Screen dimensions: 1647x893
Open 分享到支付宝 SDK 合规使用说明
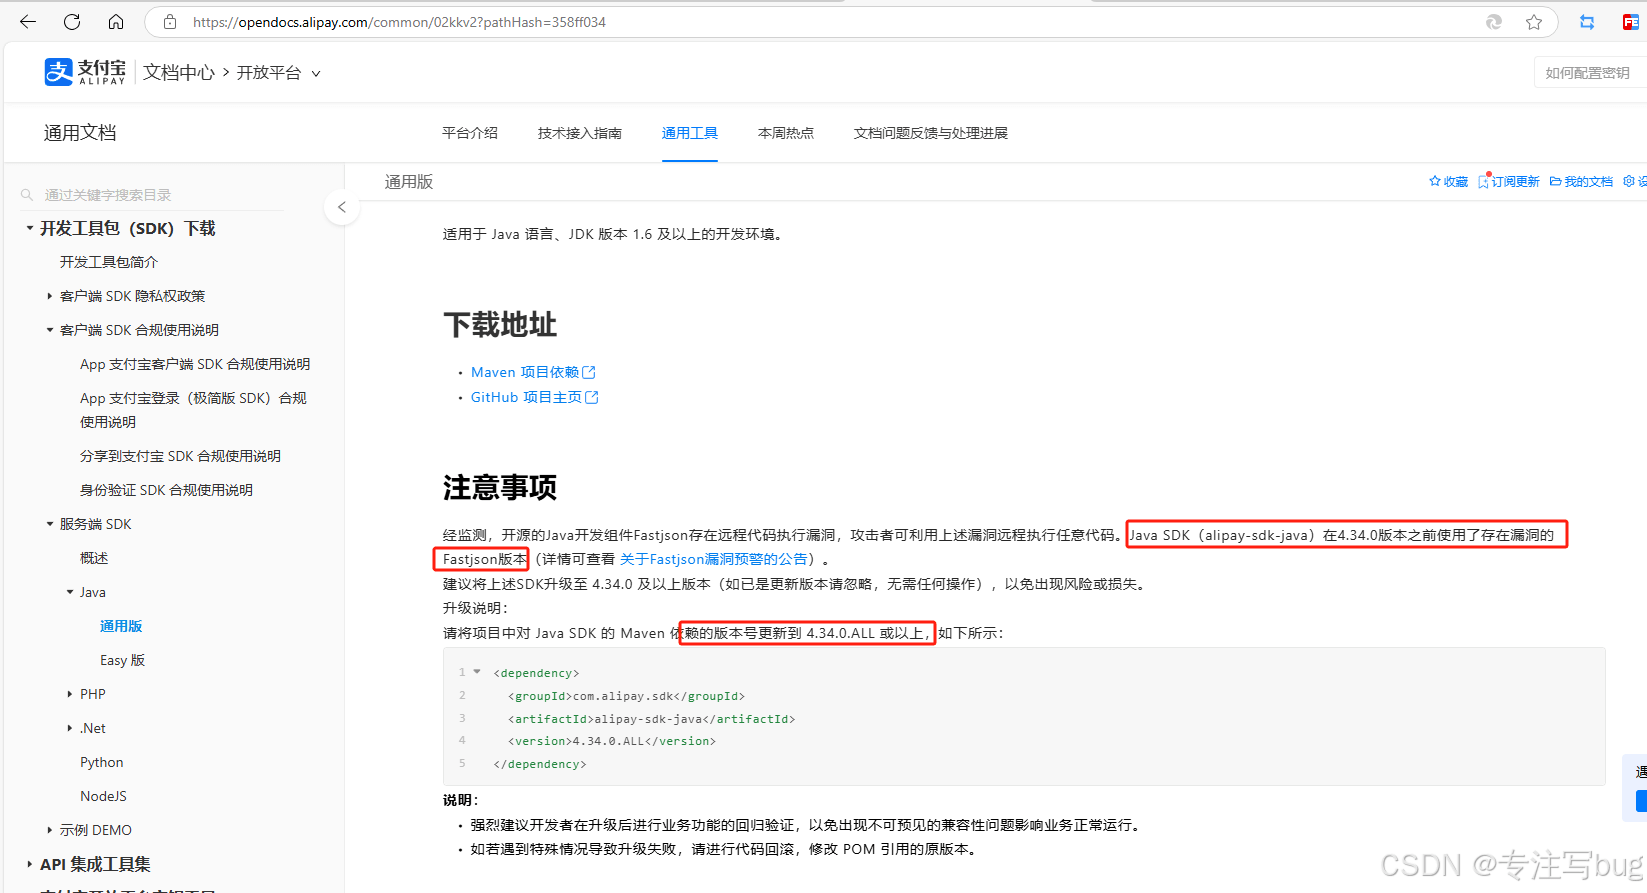click(x=180, y=456)
